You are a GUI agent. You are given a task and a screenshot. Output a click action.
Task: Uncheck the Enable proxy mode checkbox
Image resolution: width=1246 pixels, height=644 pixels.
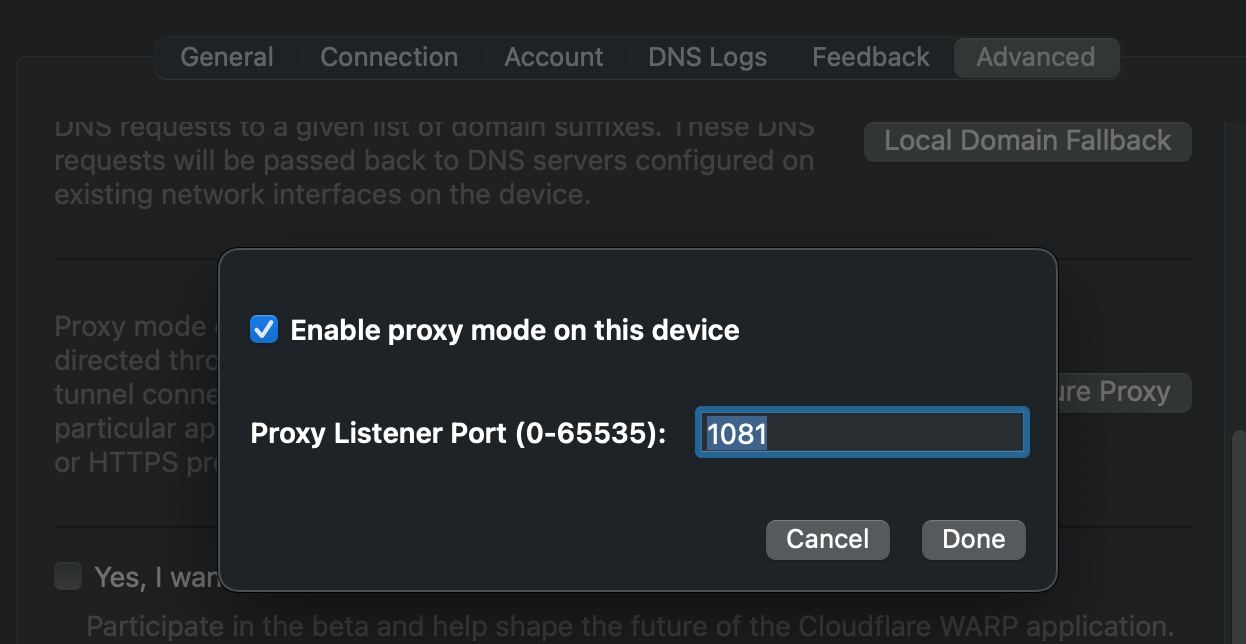pos(264,329)
